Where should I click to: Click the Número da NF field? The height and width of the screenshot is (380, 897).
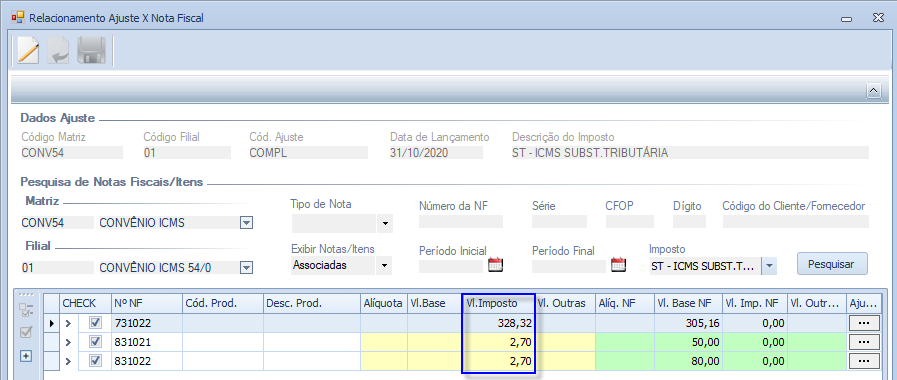(x=461, y=221)
